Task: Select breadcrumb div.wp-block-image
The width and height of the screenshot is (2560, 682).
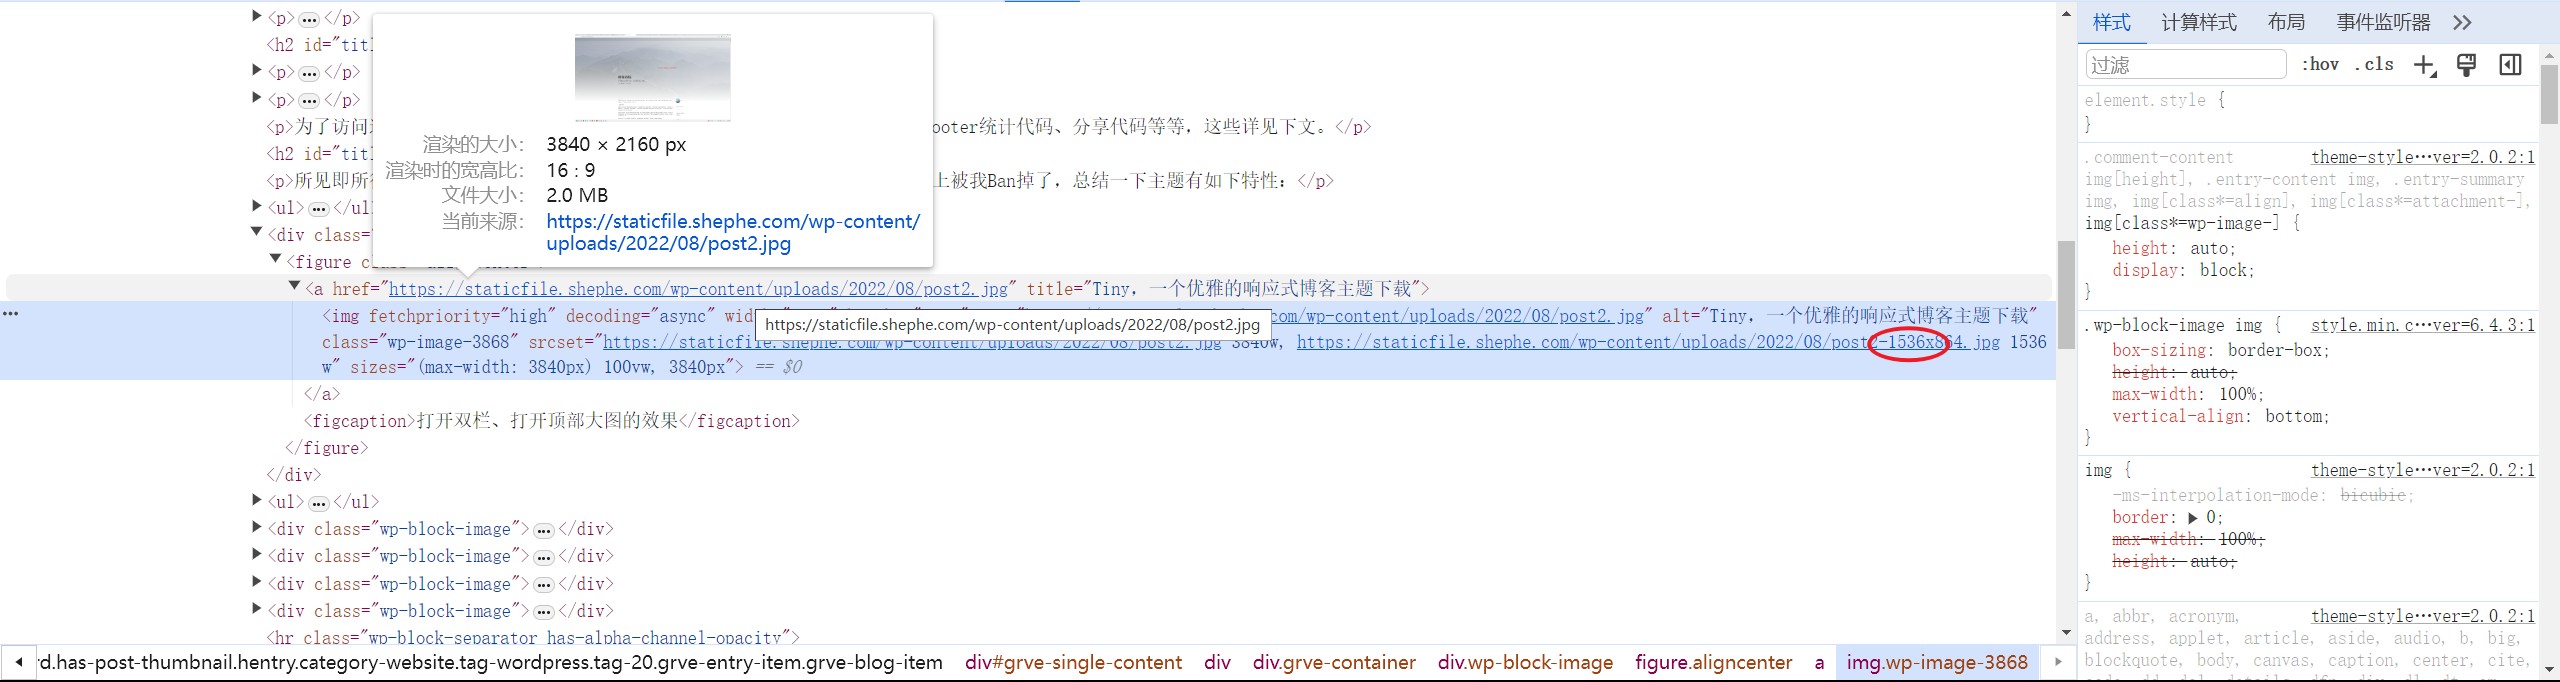Action: pos(1525,662)
